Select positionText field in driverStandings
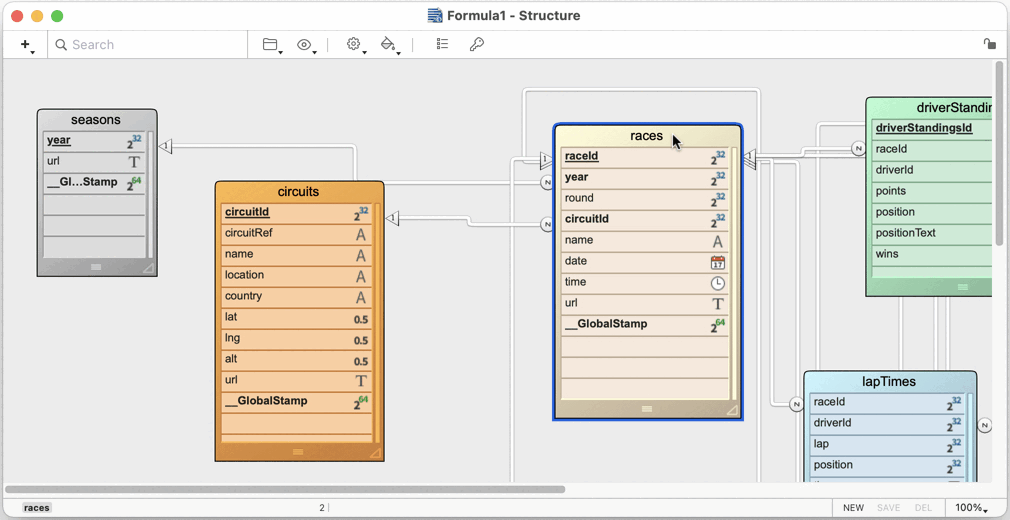1010x520 pixels. 932,233
